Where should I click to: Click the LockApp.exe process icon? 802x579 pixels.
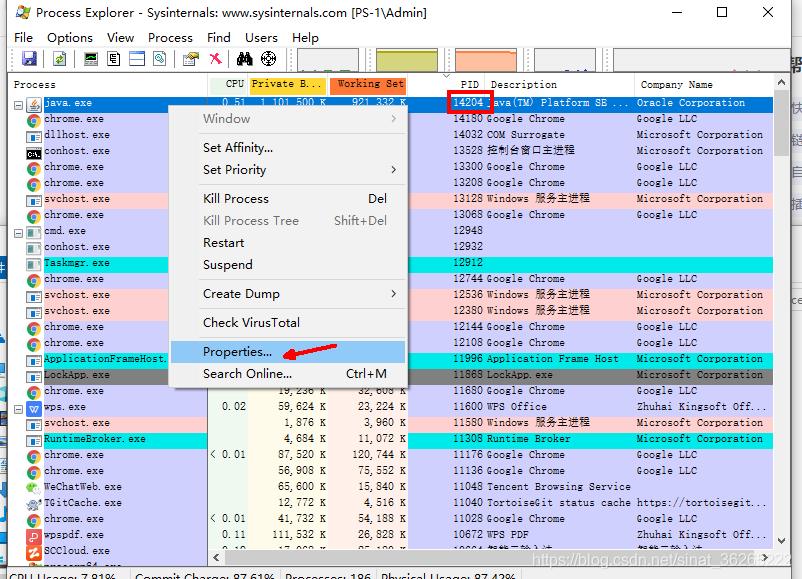(34, 376)
